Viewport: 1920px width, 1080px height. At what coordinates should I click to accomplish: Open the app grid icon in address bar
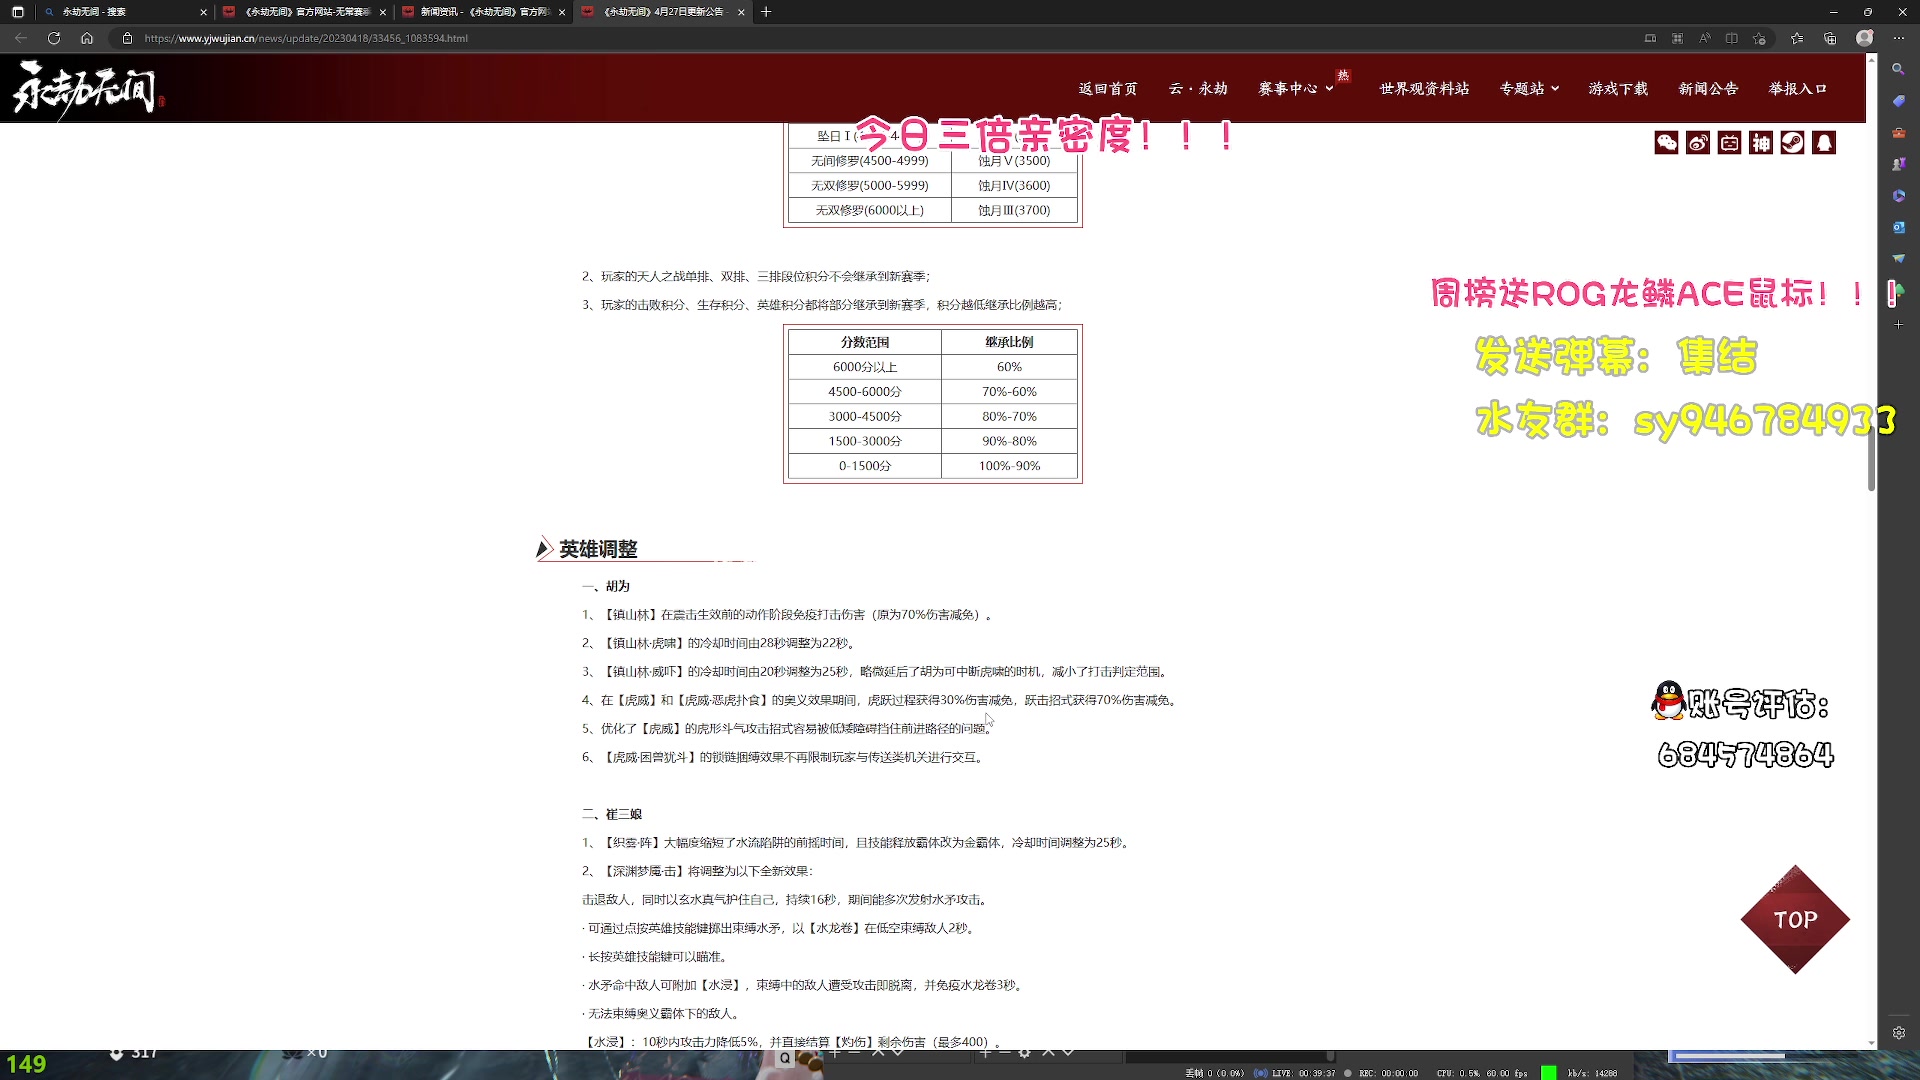coord(1677,38)
